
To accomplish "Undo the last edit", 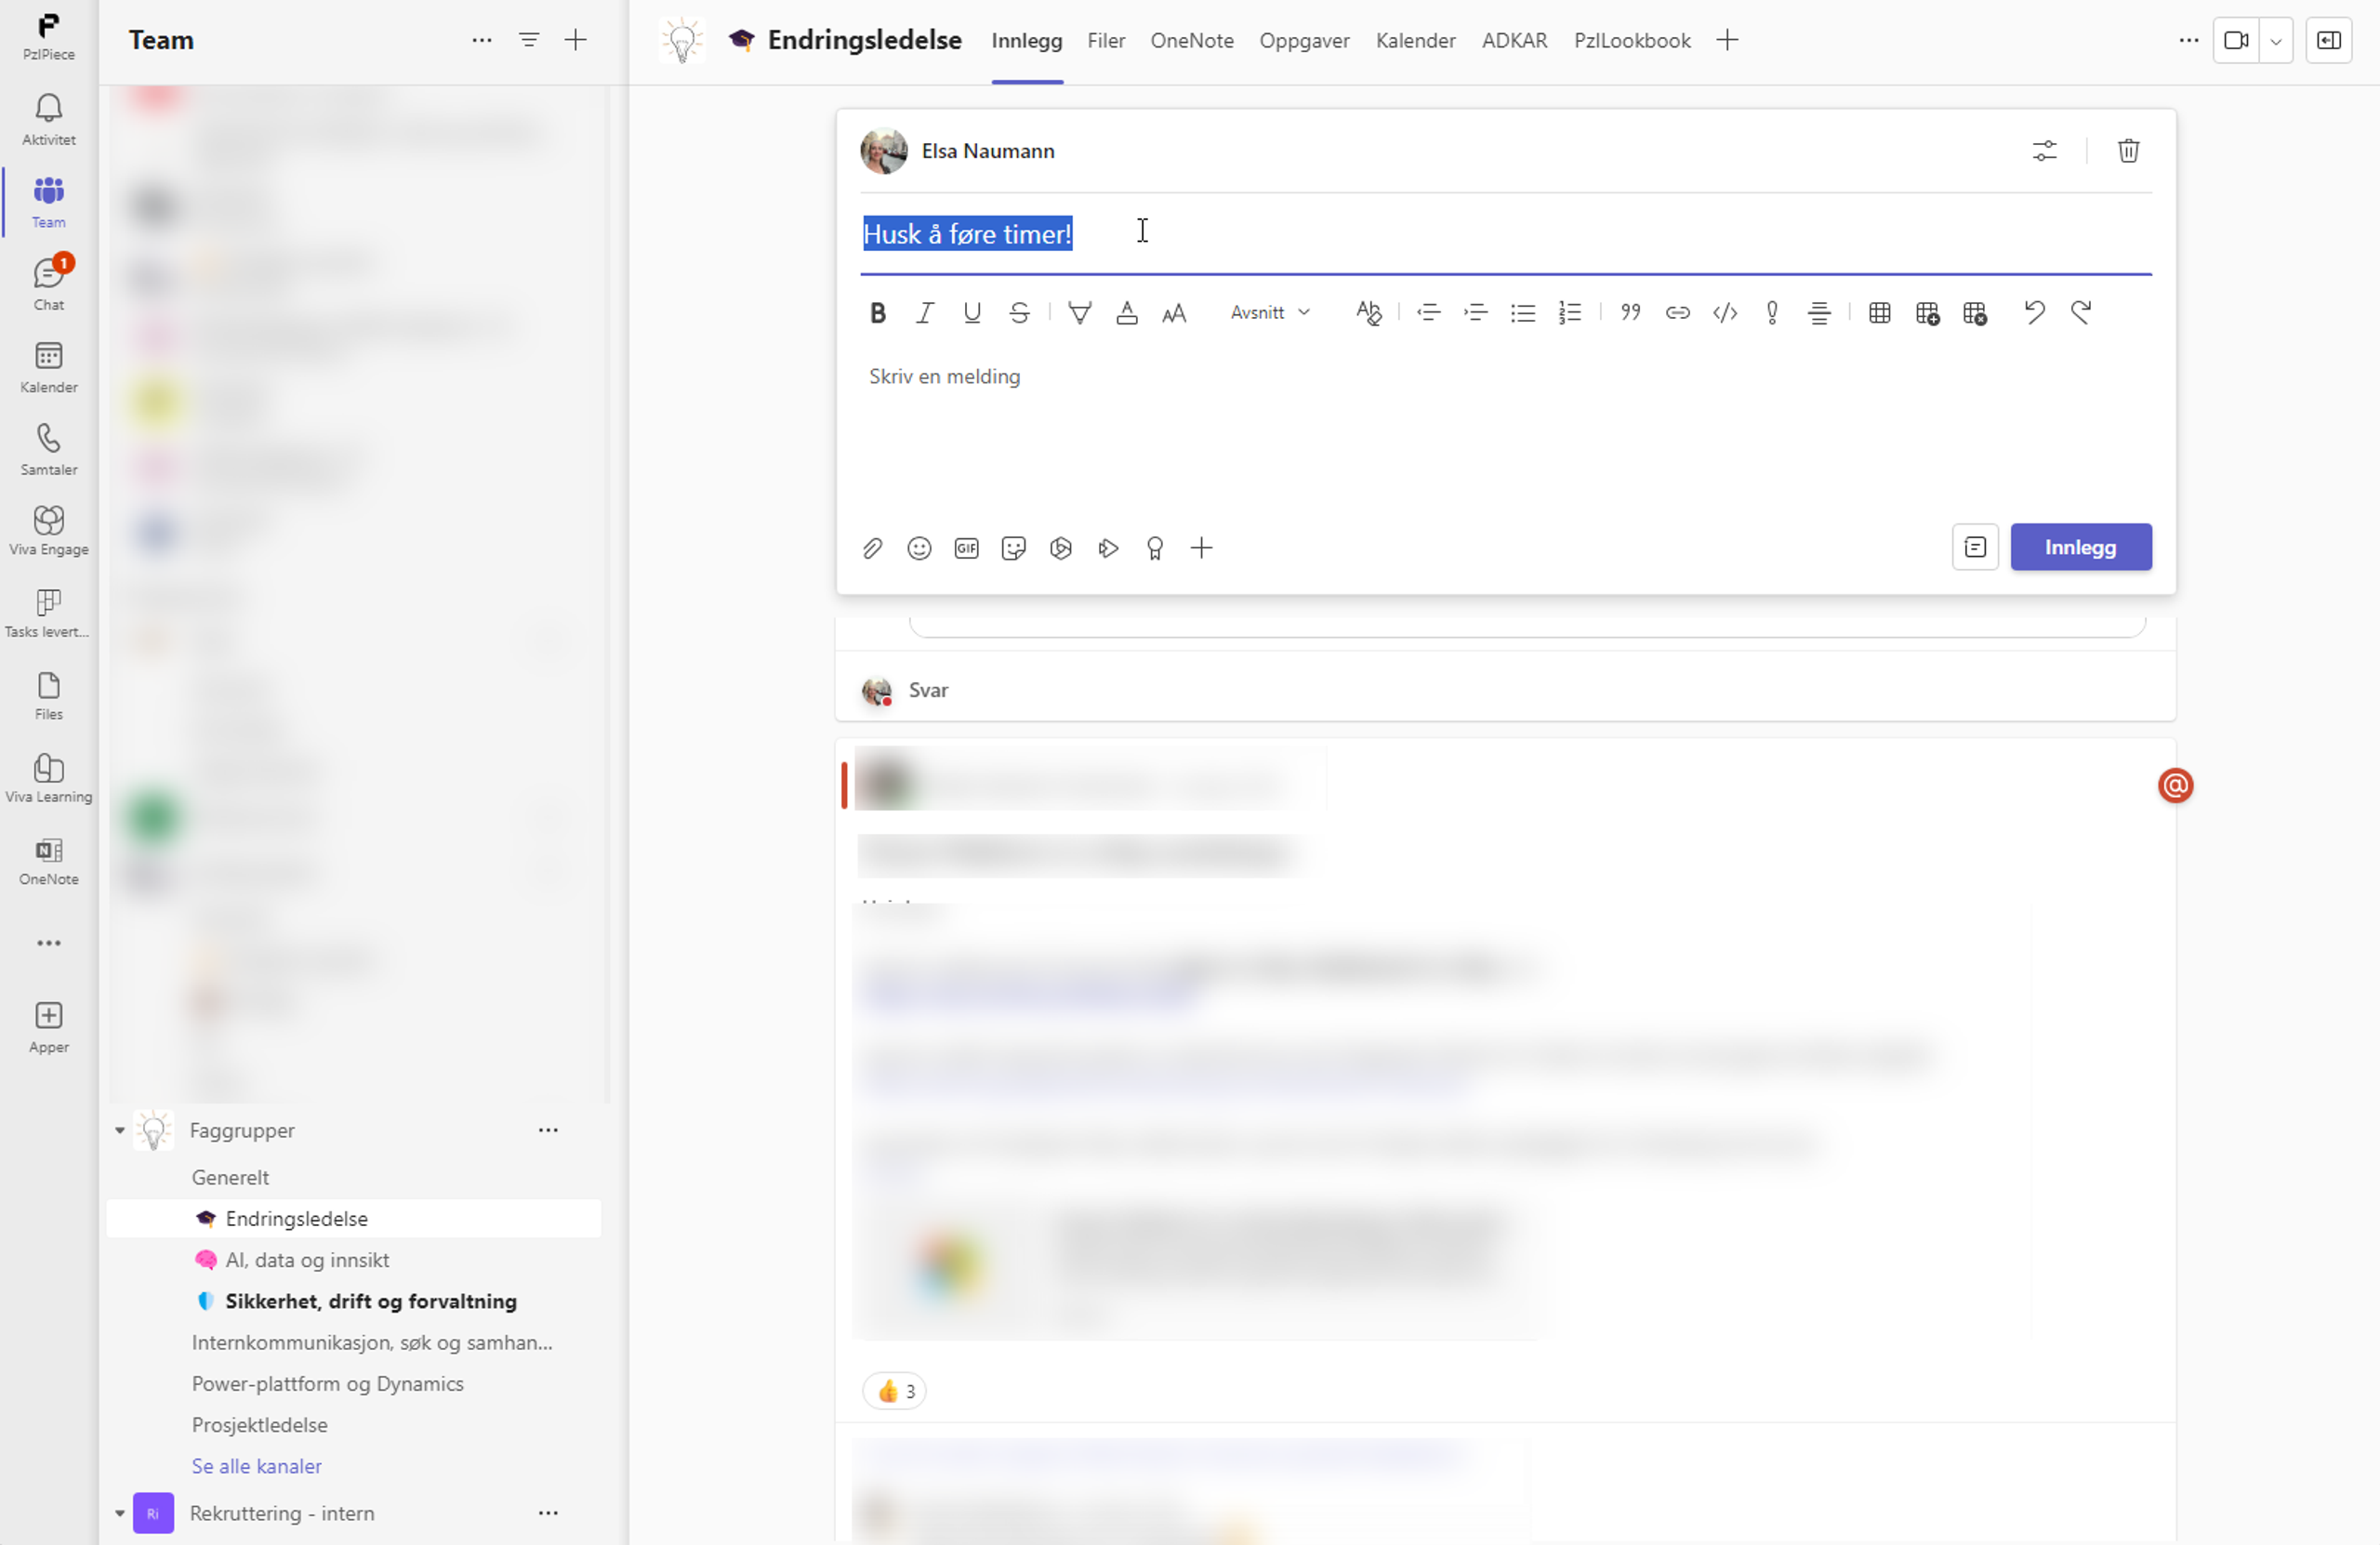I will point(2033,313).
